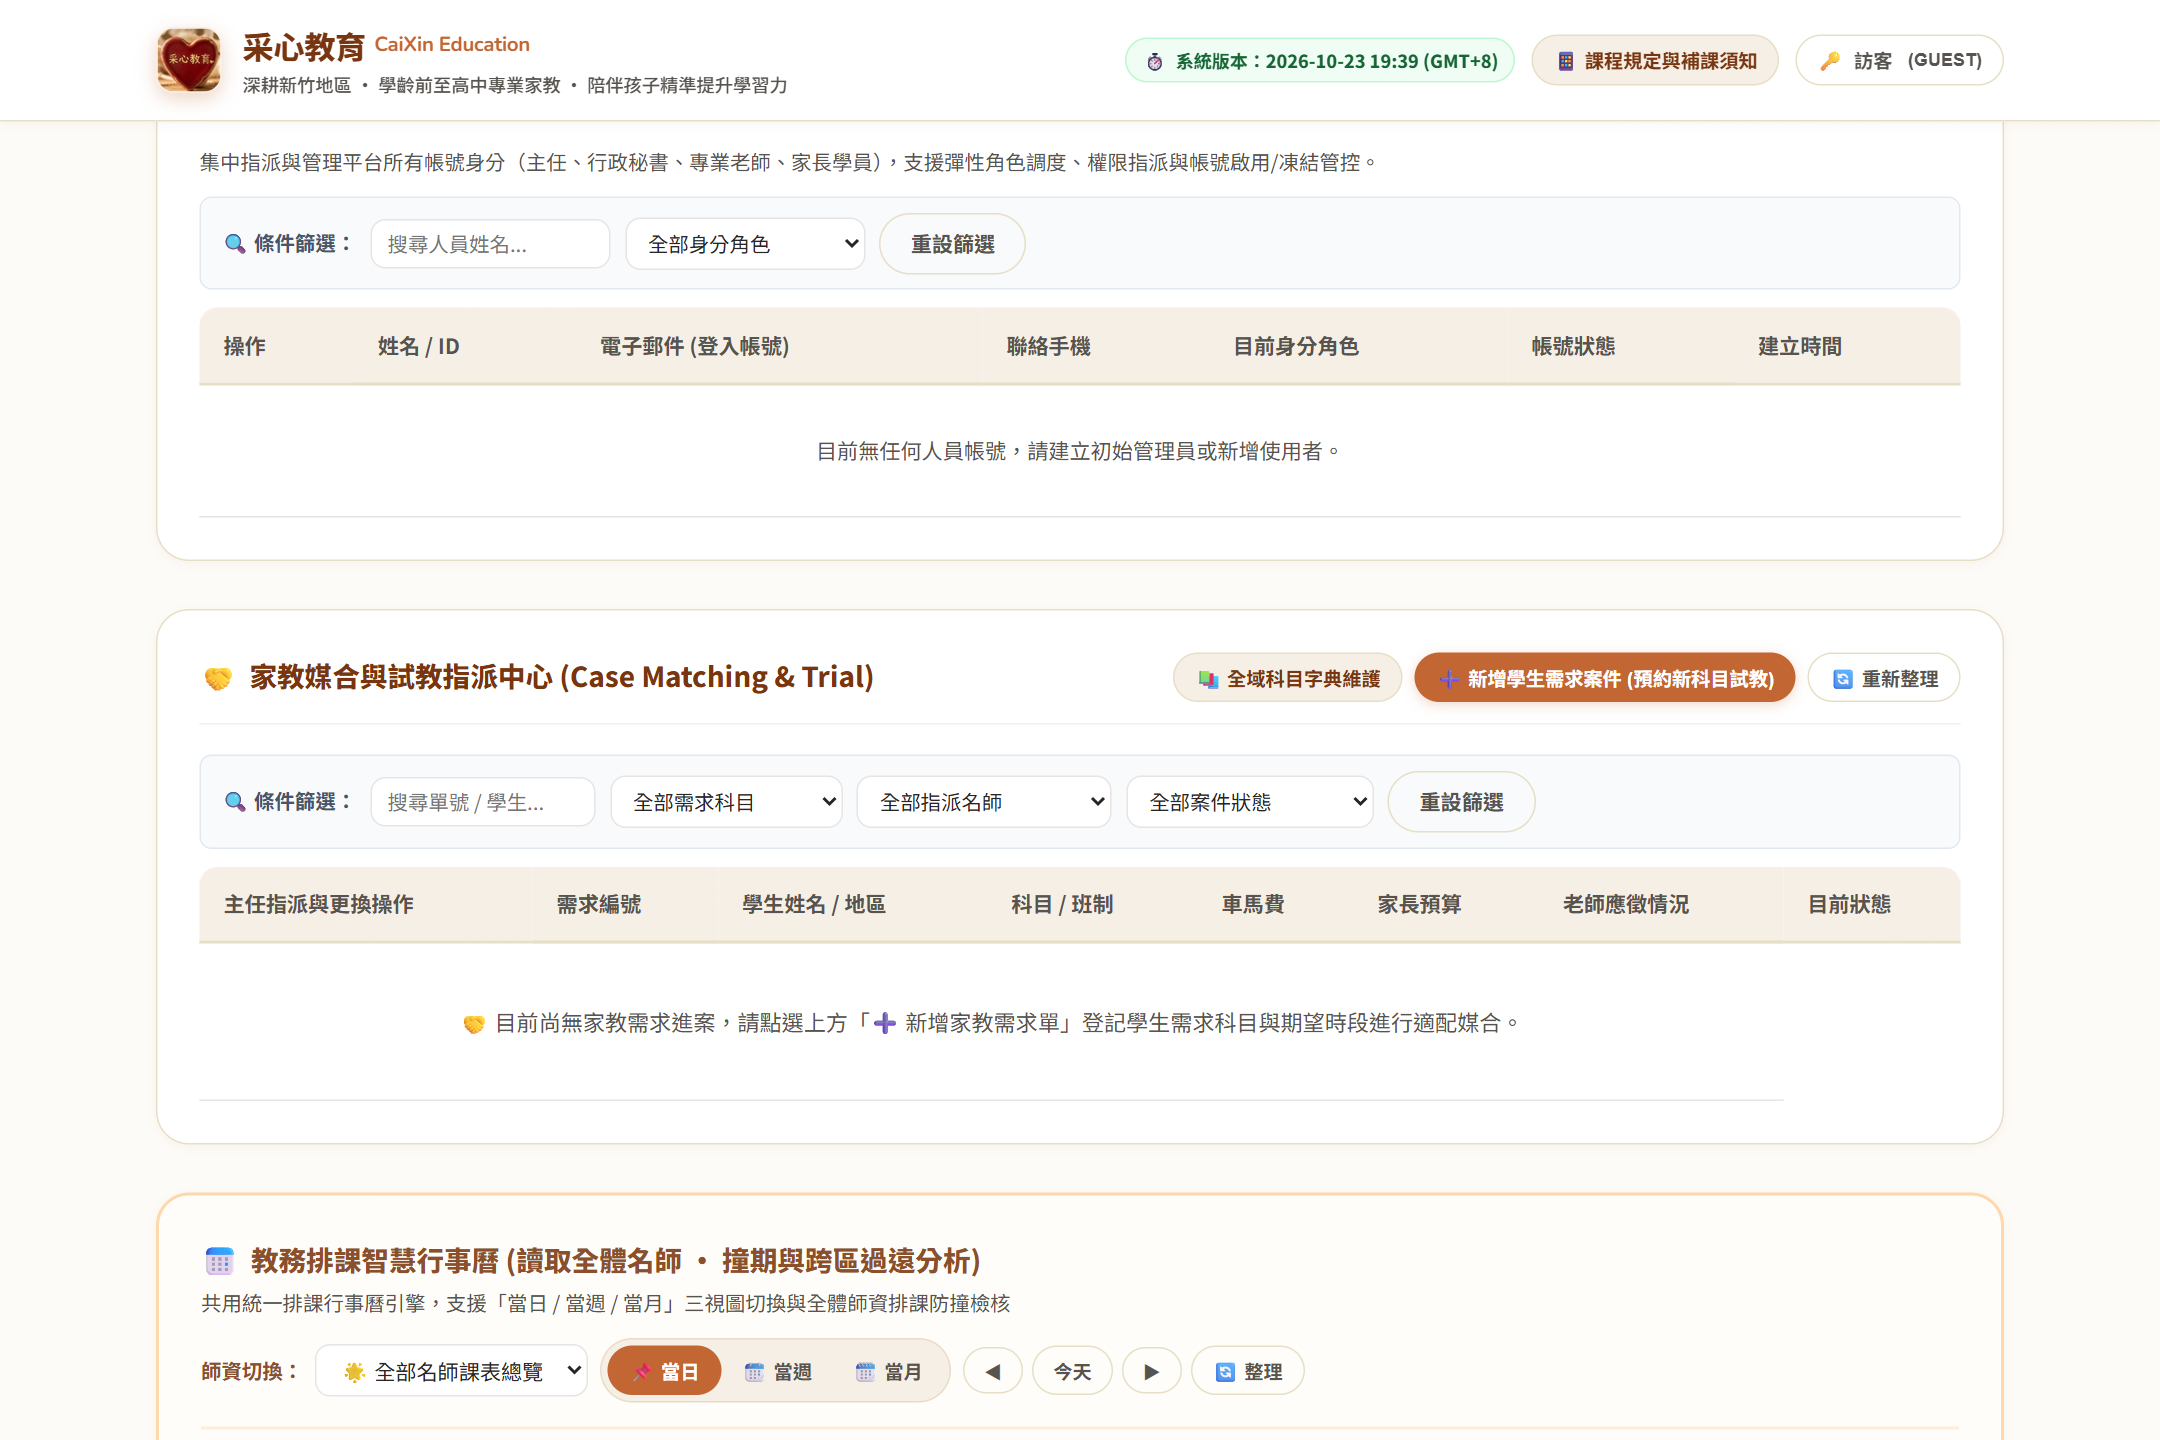The height and width of the screenshot is (1440, 2160).
Task: Click the refresh icon on 重新整理
Action: point(1842,679)
